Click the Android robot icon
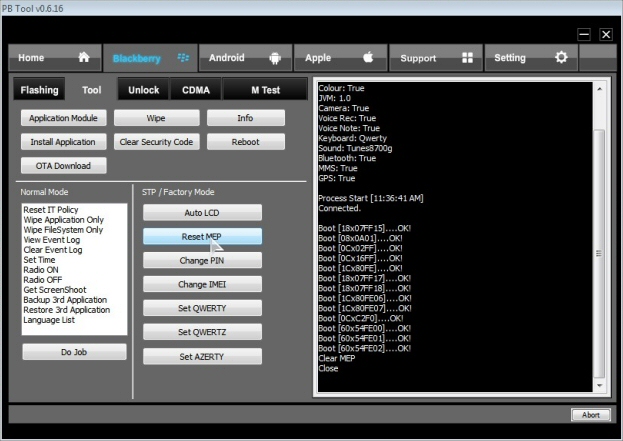This screenshot has height=441, width=623. pyautogui.click(x=275, y=58)
